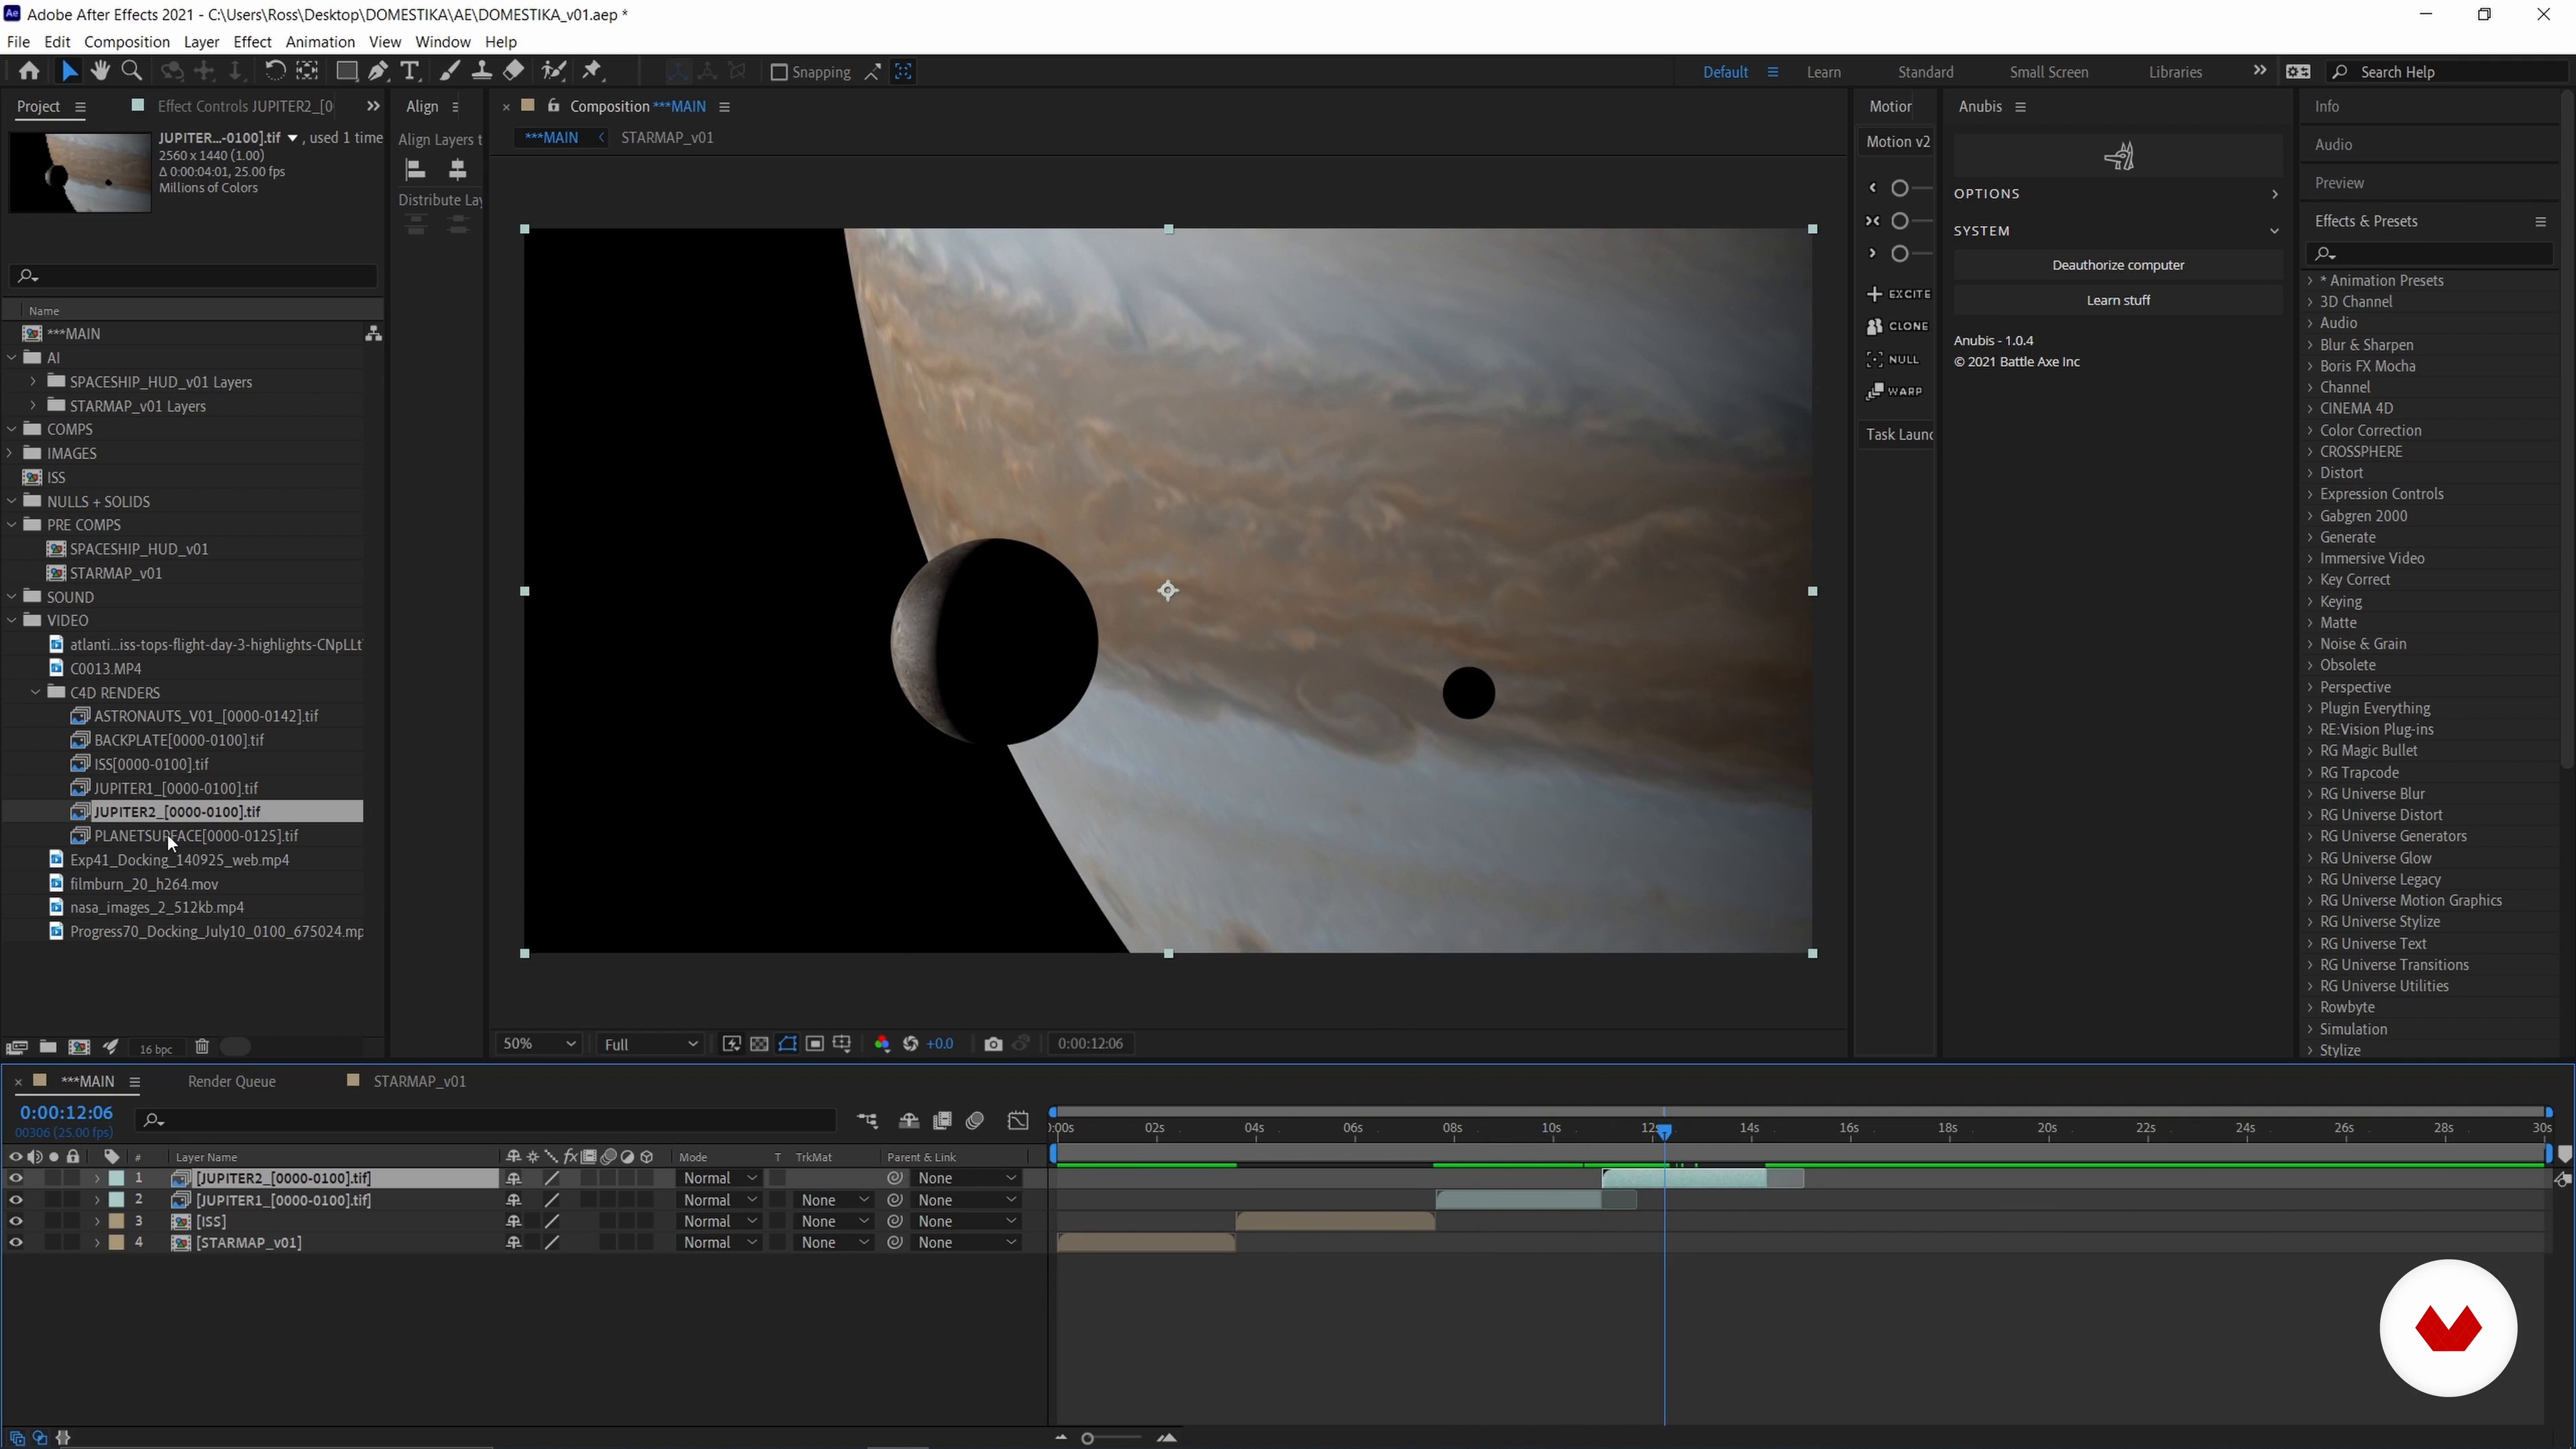Select the Eraser tool
The image size is (2576, 1449).
tap(513, 71)
